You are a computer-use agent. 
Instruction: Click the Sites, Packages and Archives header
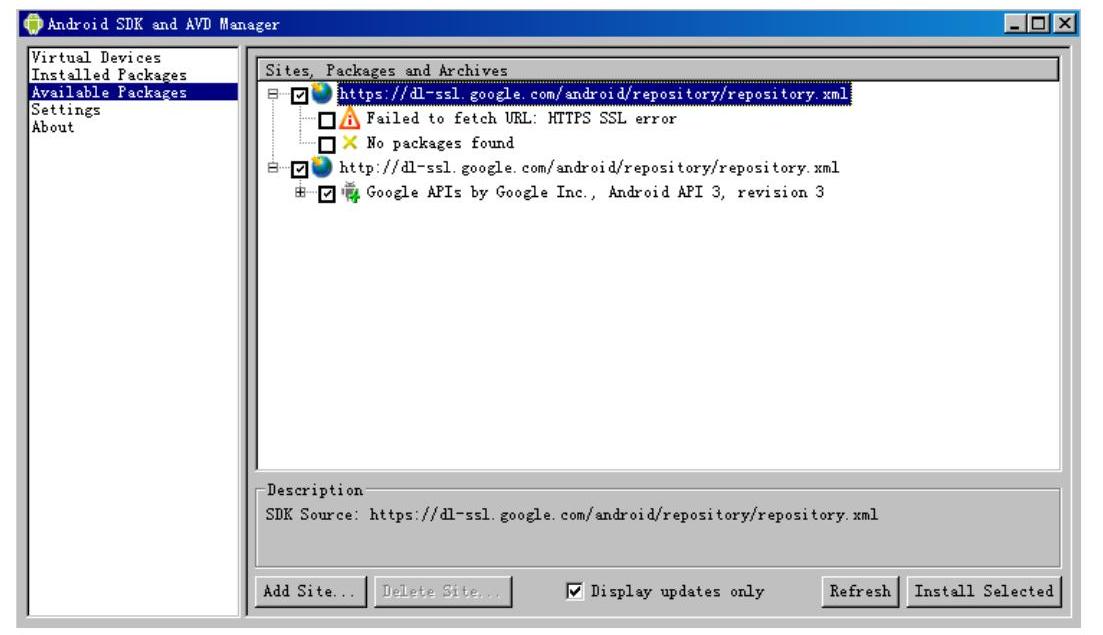658,70
